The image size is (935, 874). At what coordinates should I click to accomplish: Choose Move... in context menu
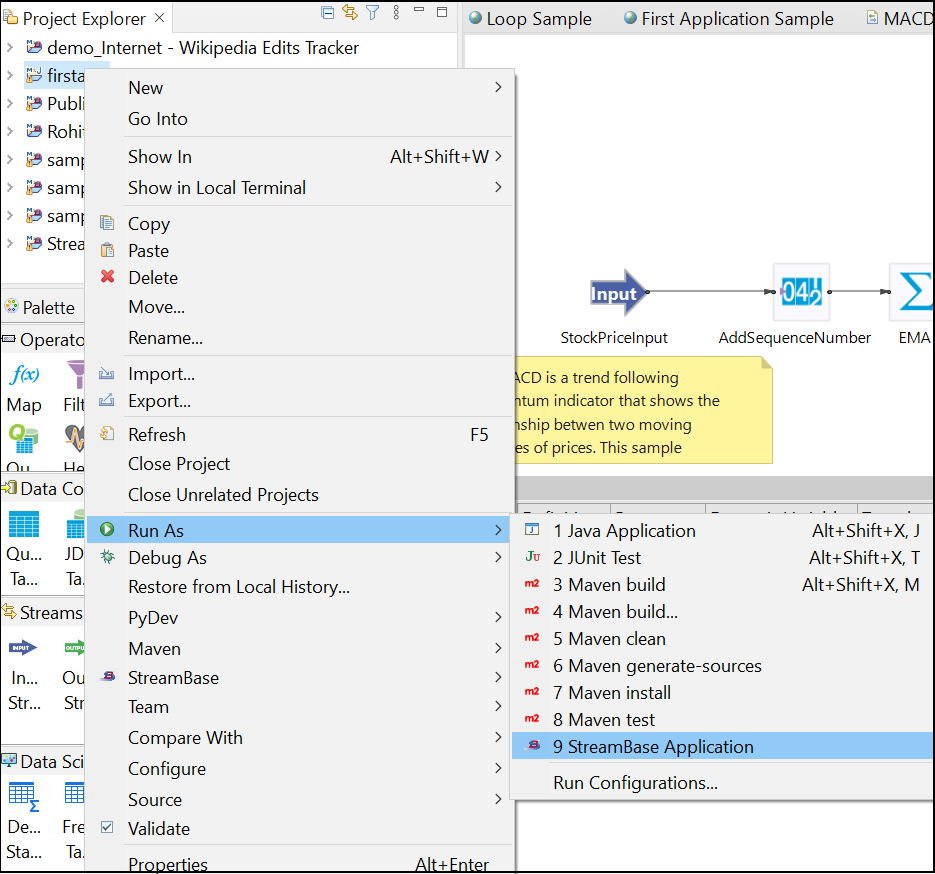click(300, 307)
